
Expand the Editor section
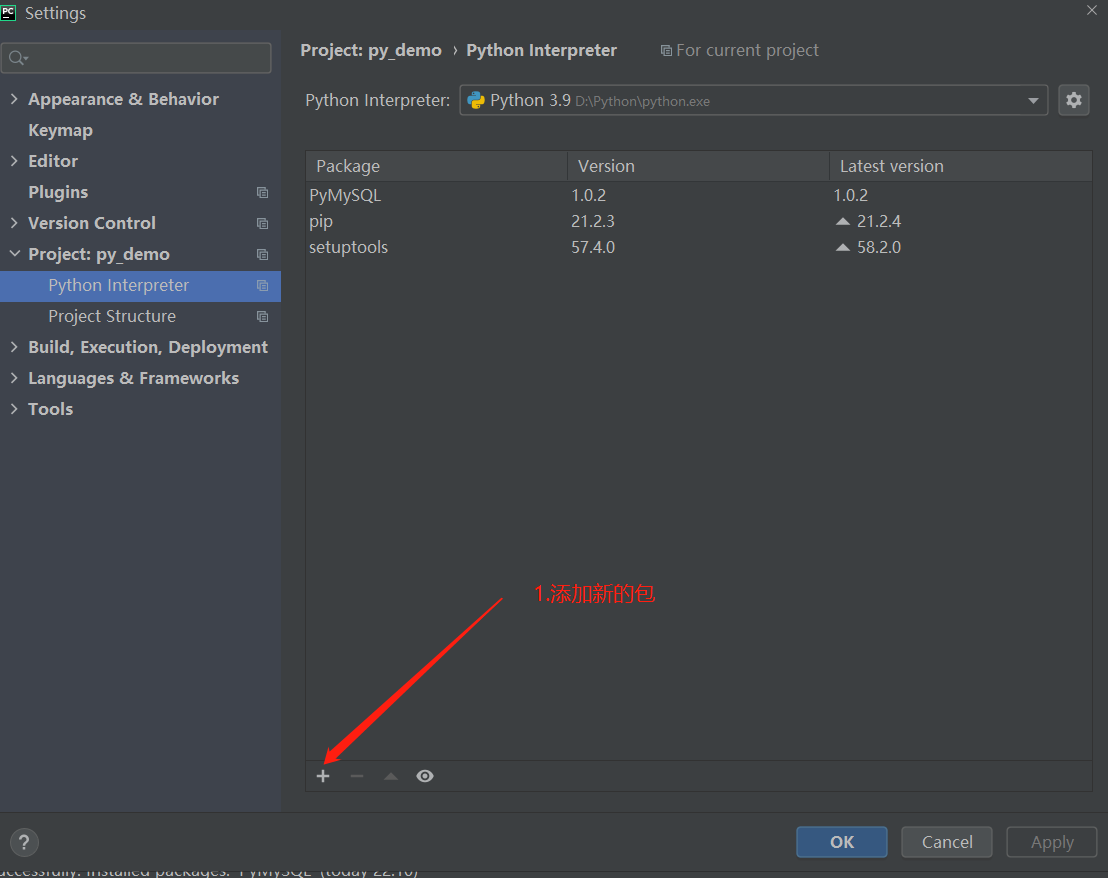click(14, 161)
